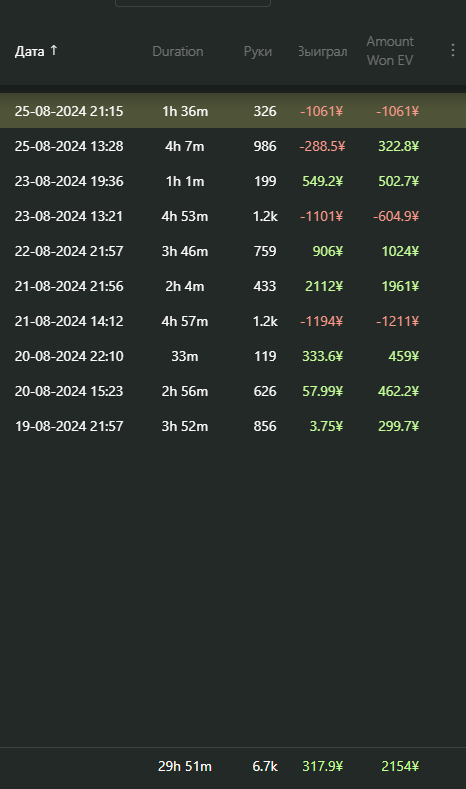Select the 22-08-2024 21:57 session row
Viewport: 466px width, 789px height.
(233, 251)
